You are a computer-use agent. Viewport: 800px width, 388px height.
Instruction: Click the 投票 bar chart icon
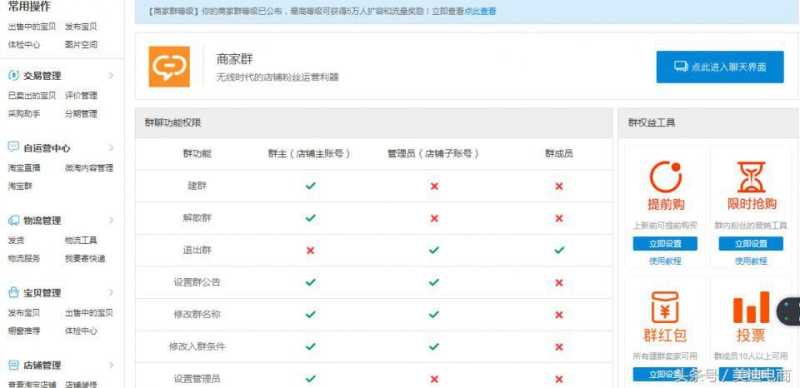[x=751, y=307]
